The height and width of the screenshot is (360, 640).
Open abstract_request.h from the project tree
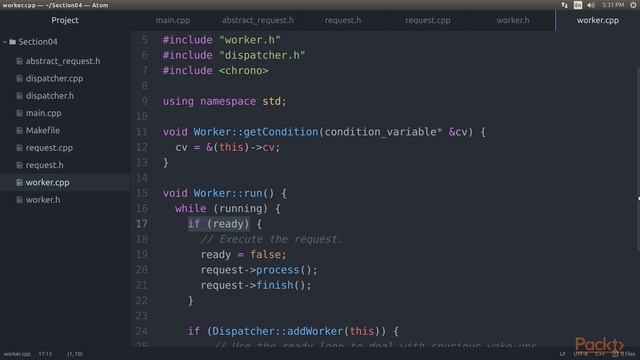[63, 61]
